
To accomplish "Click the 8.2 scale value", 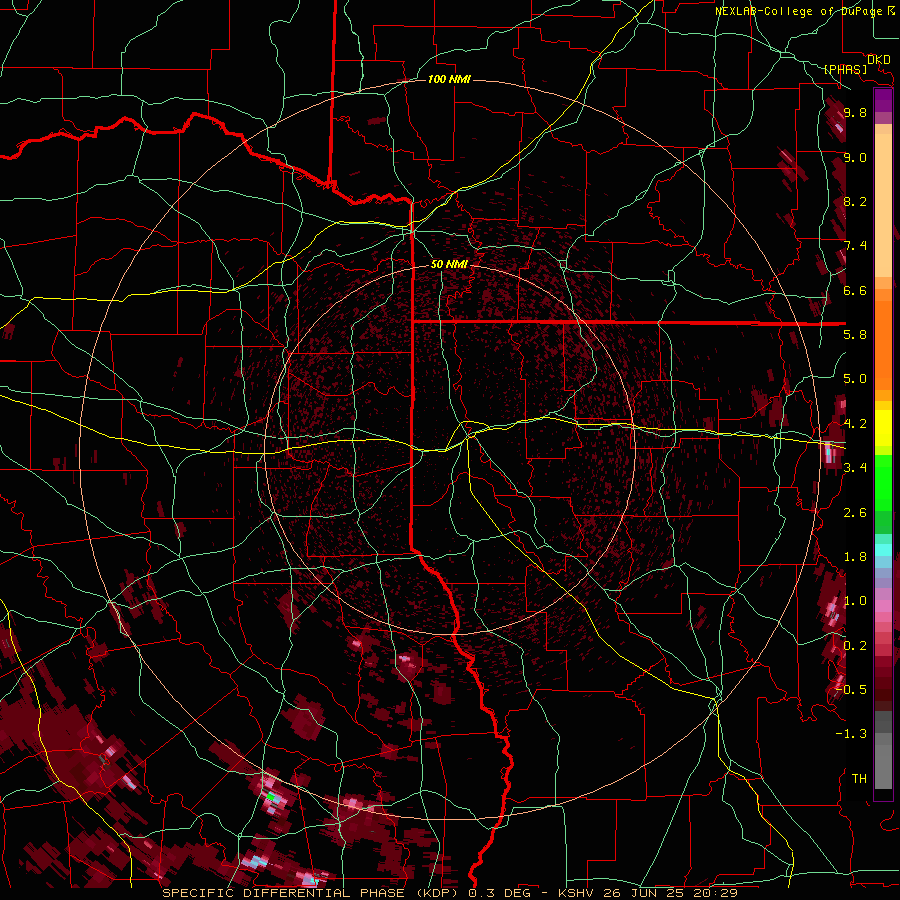I will pos(855,201).
